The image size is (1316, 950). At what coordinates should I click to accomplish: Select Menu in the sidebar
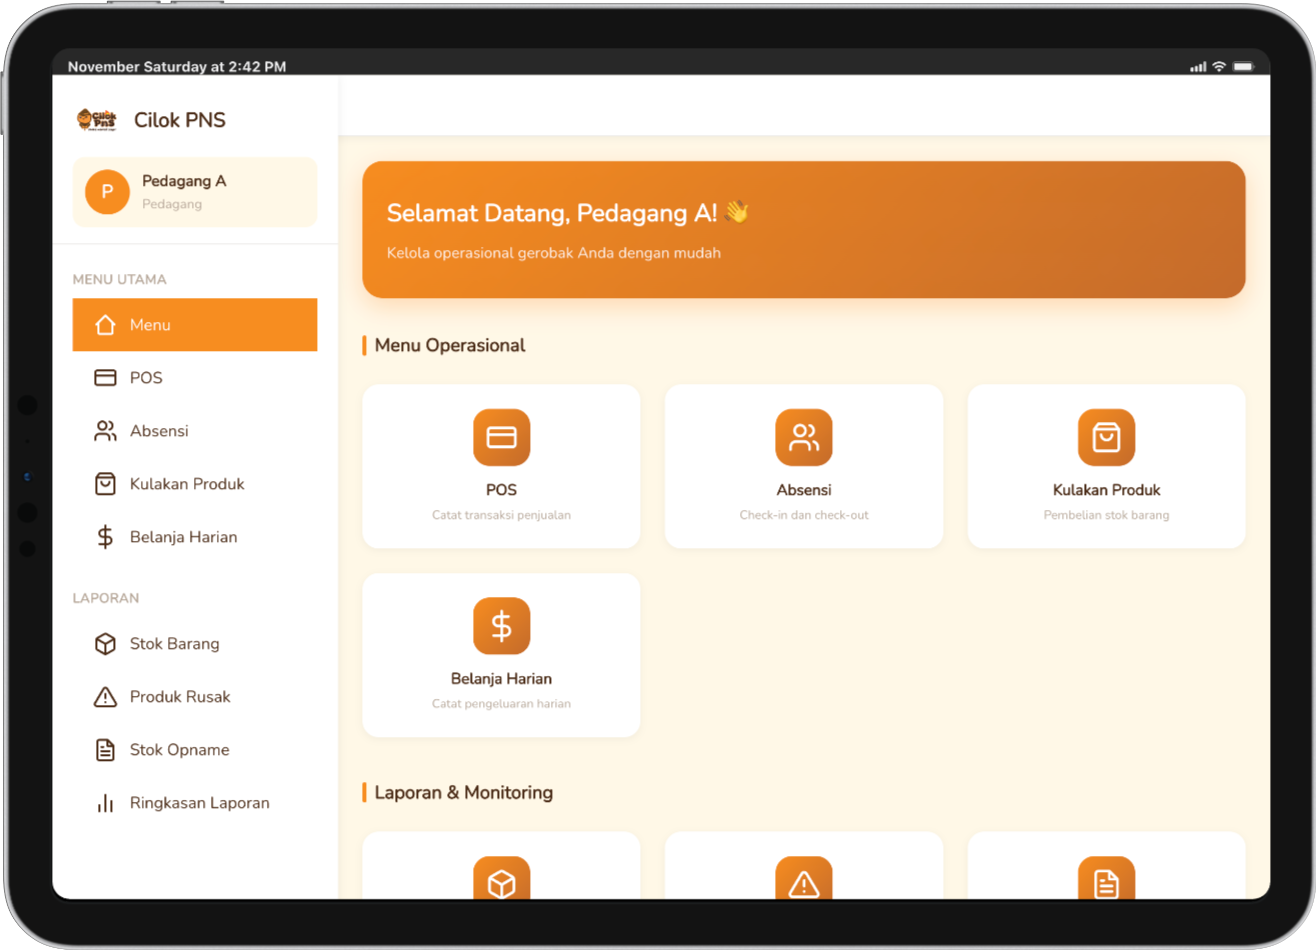coord(194,325)
